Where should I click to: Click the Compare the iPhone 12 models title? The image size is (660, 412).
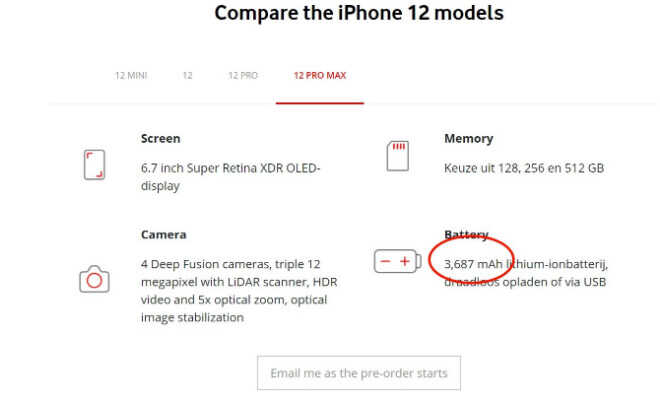coord(359,13)
